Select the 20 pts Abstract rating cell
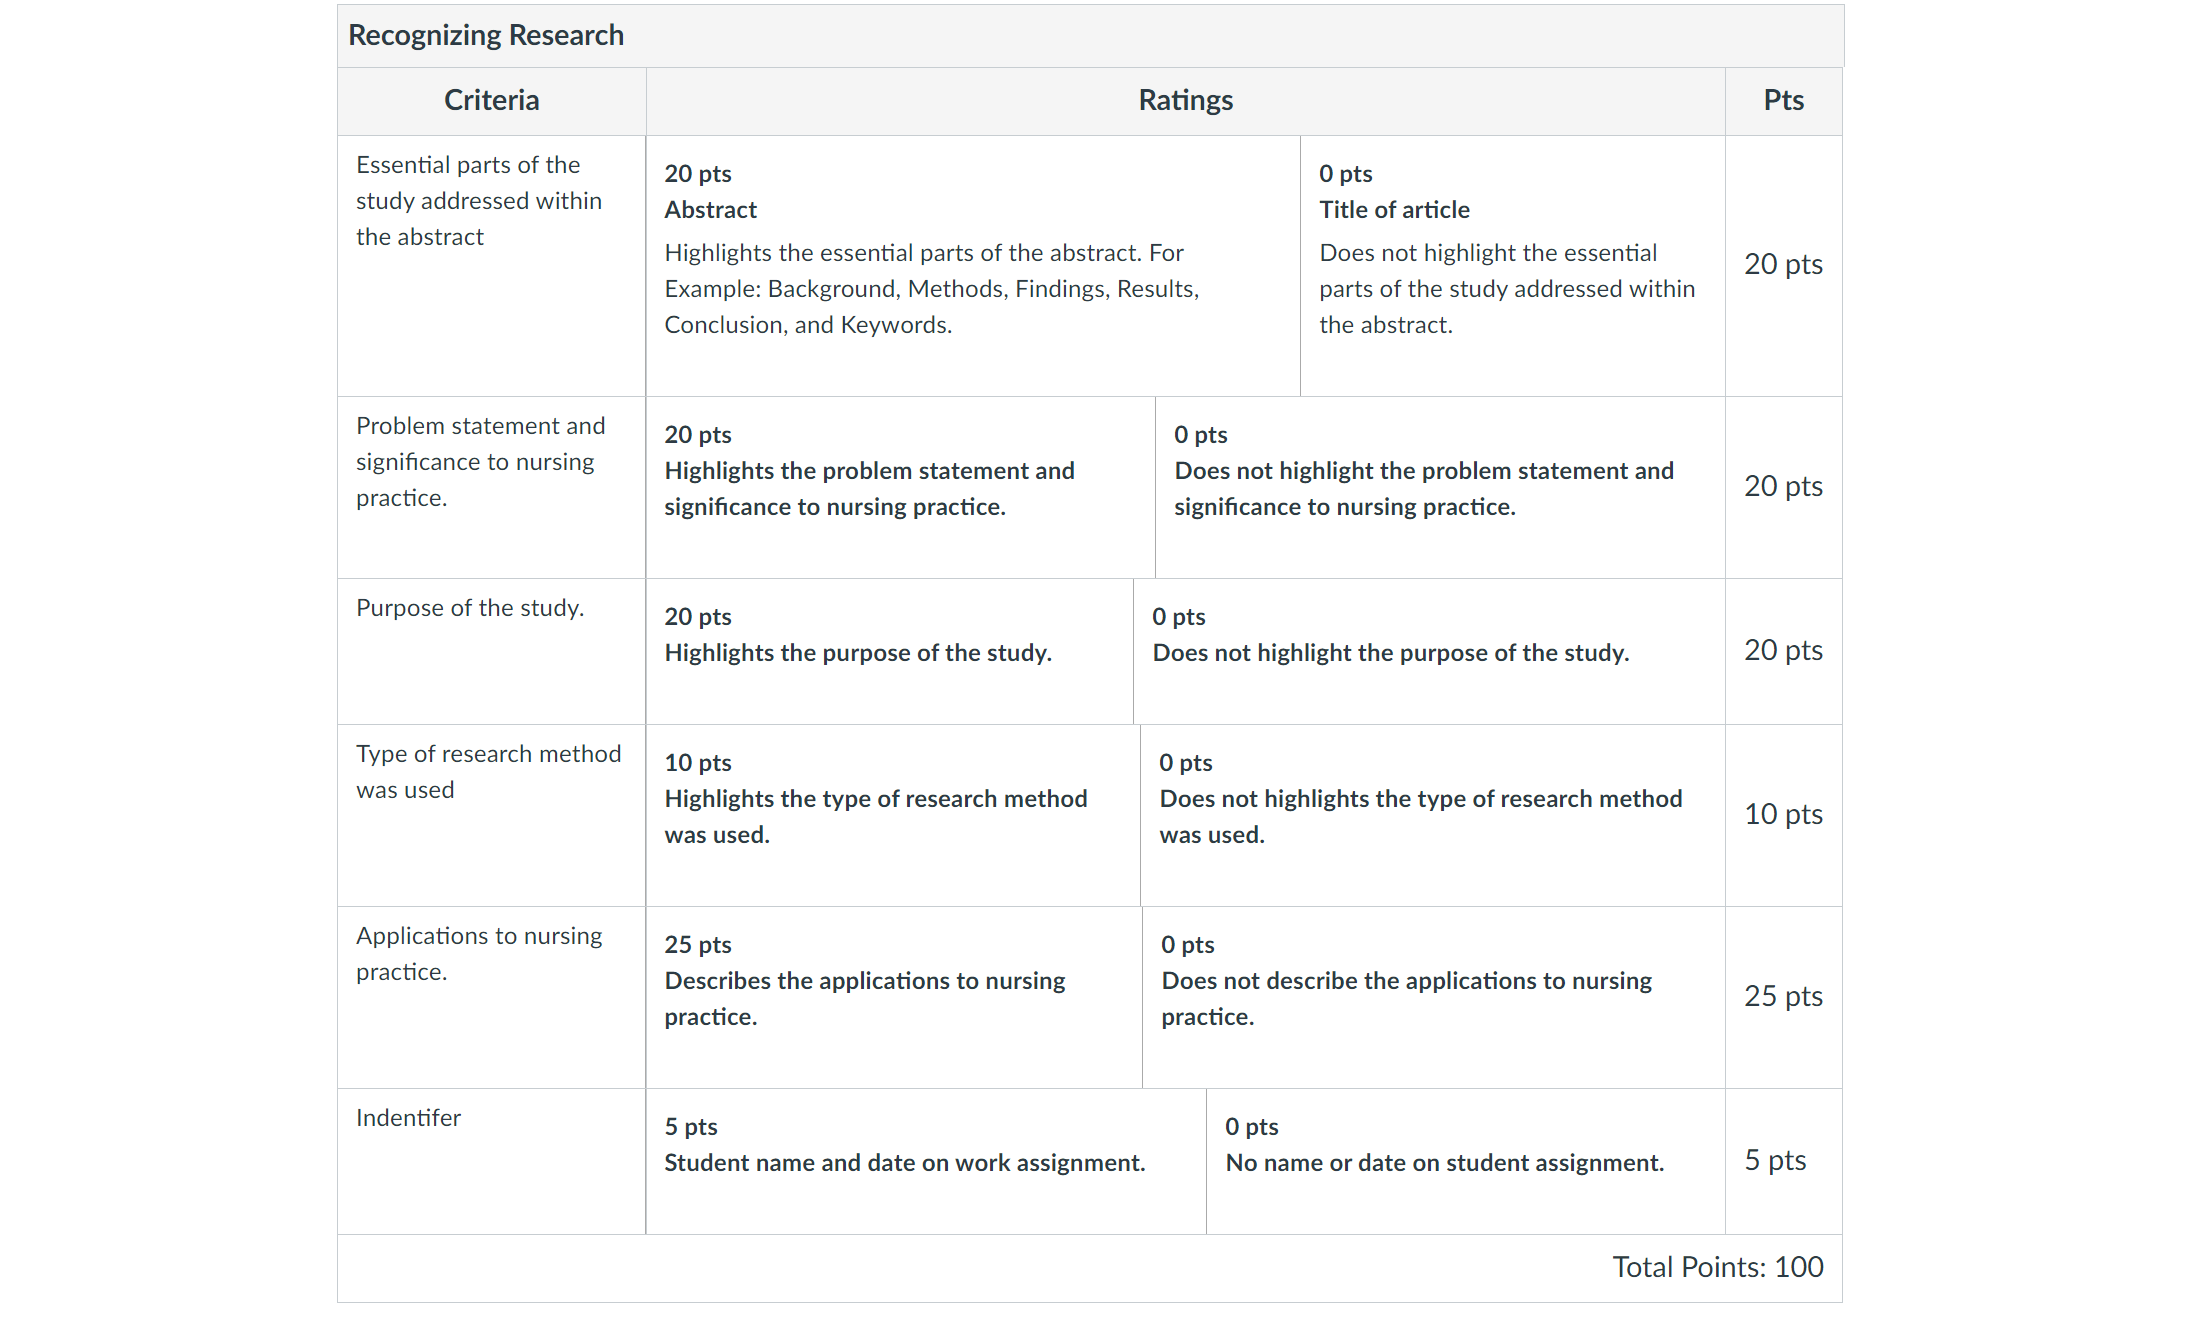This screenshot has height=1338, width=2202. pos(973,266)
